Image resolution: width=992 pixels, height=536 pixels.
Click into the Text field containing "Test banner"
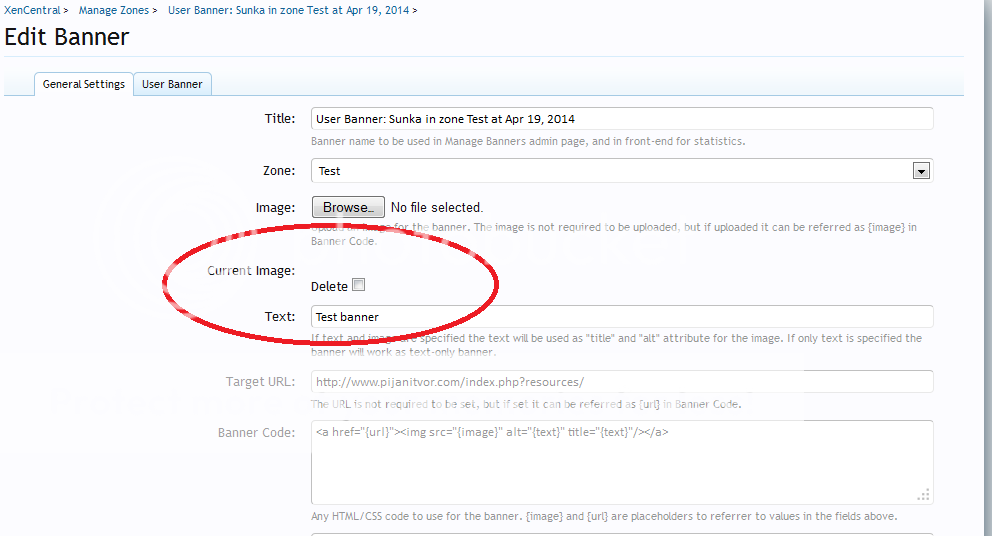[621, 317]
